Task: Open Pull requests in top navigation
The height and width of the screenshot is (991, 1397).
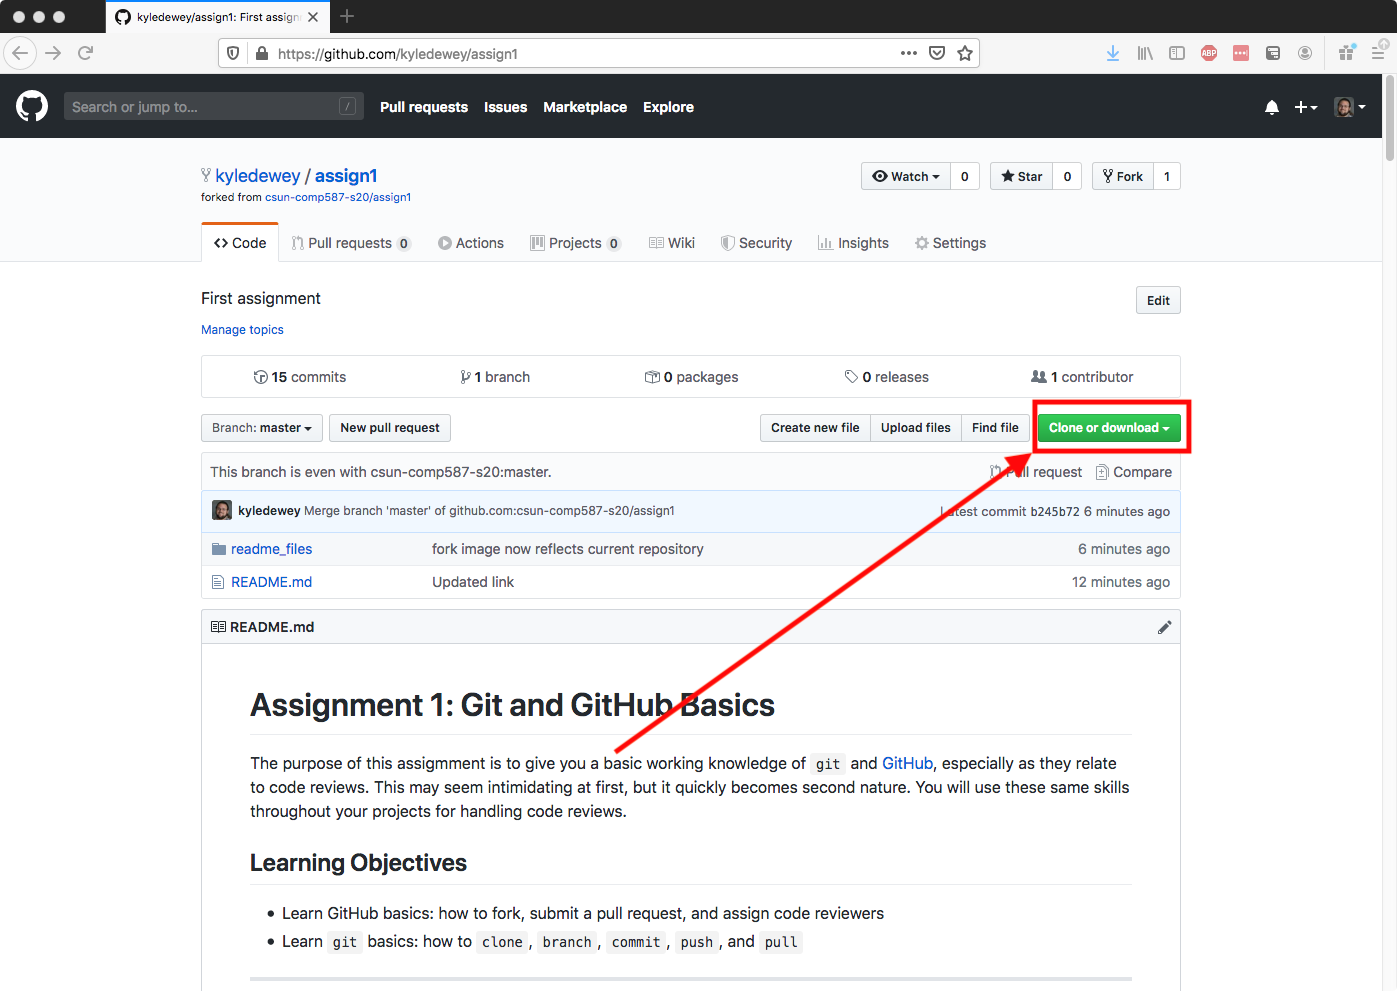Action: (424, 107)
